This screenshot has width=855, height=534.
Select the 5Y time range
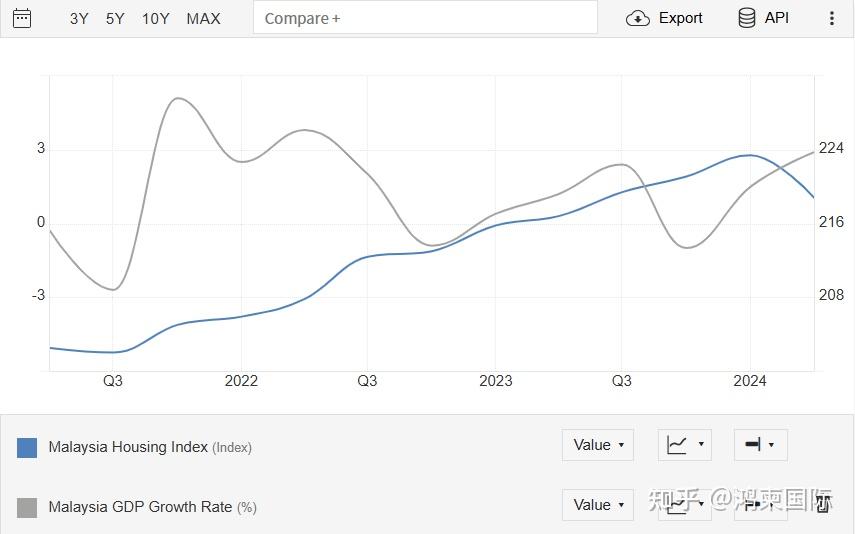click(115, 18)
